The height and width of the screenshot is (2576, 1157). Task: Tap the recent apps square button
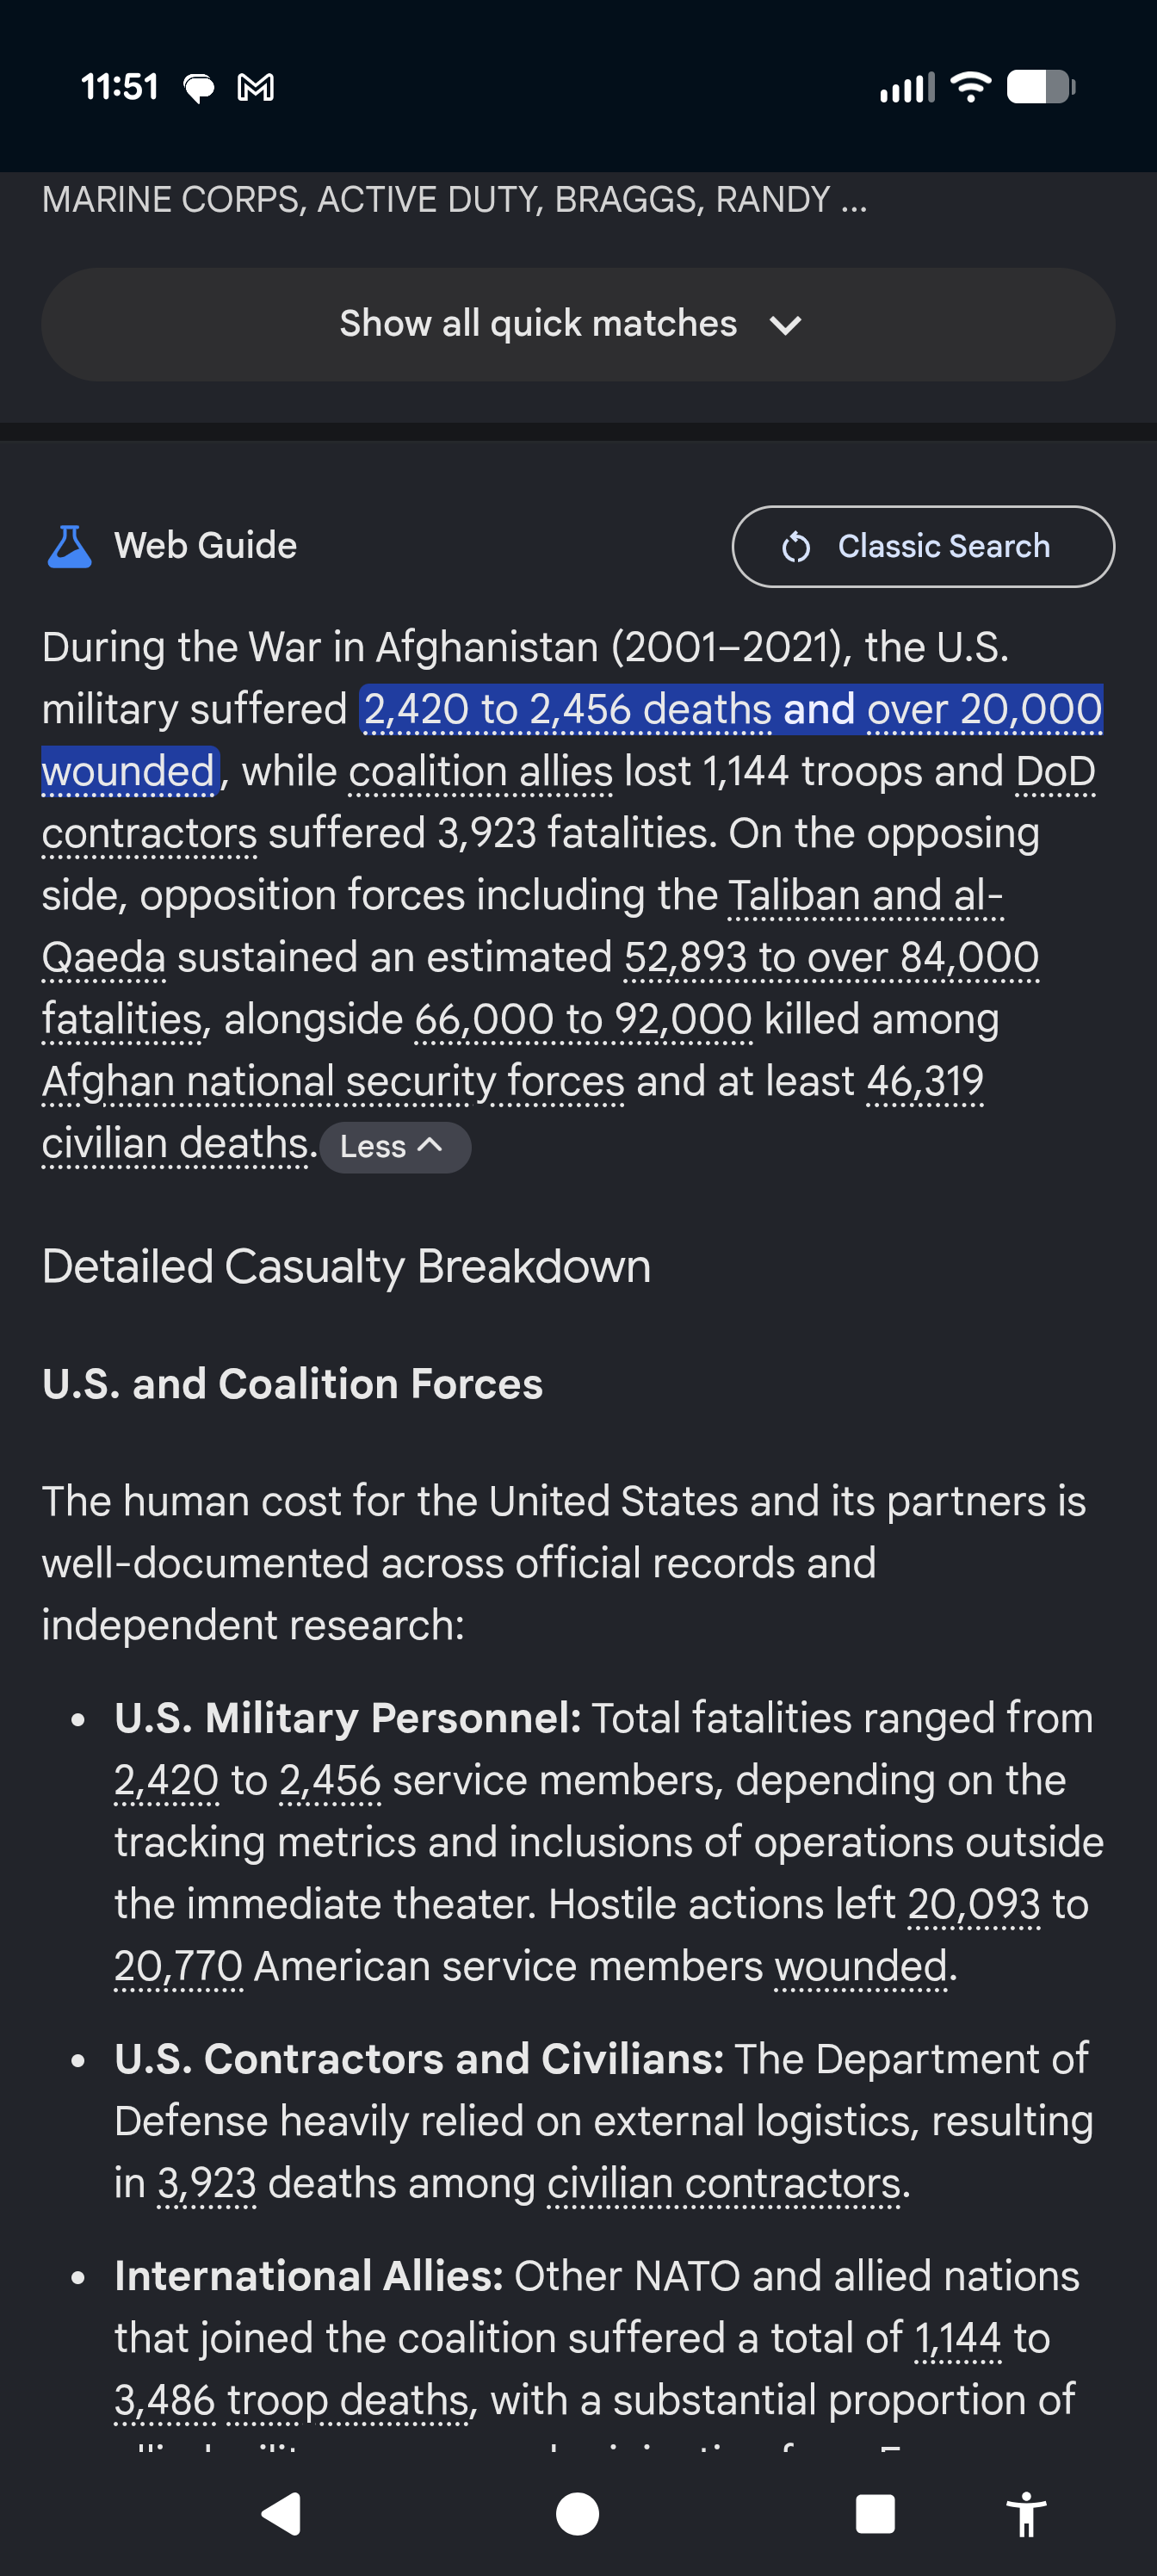[x=875, y=2513]
